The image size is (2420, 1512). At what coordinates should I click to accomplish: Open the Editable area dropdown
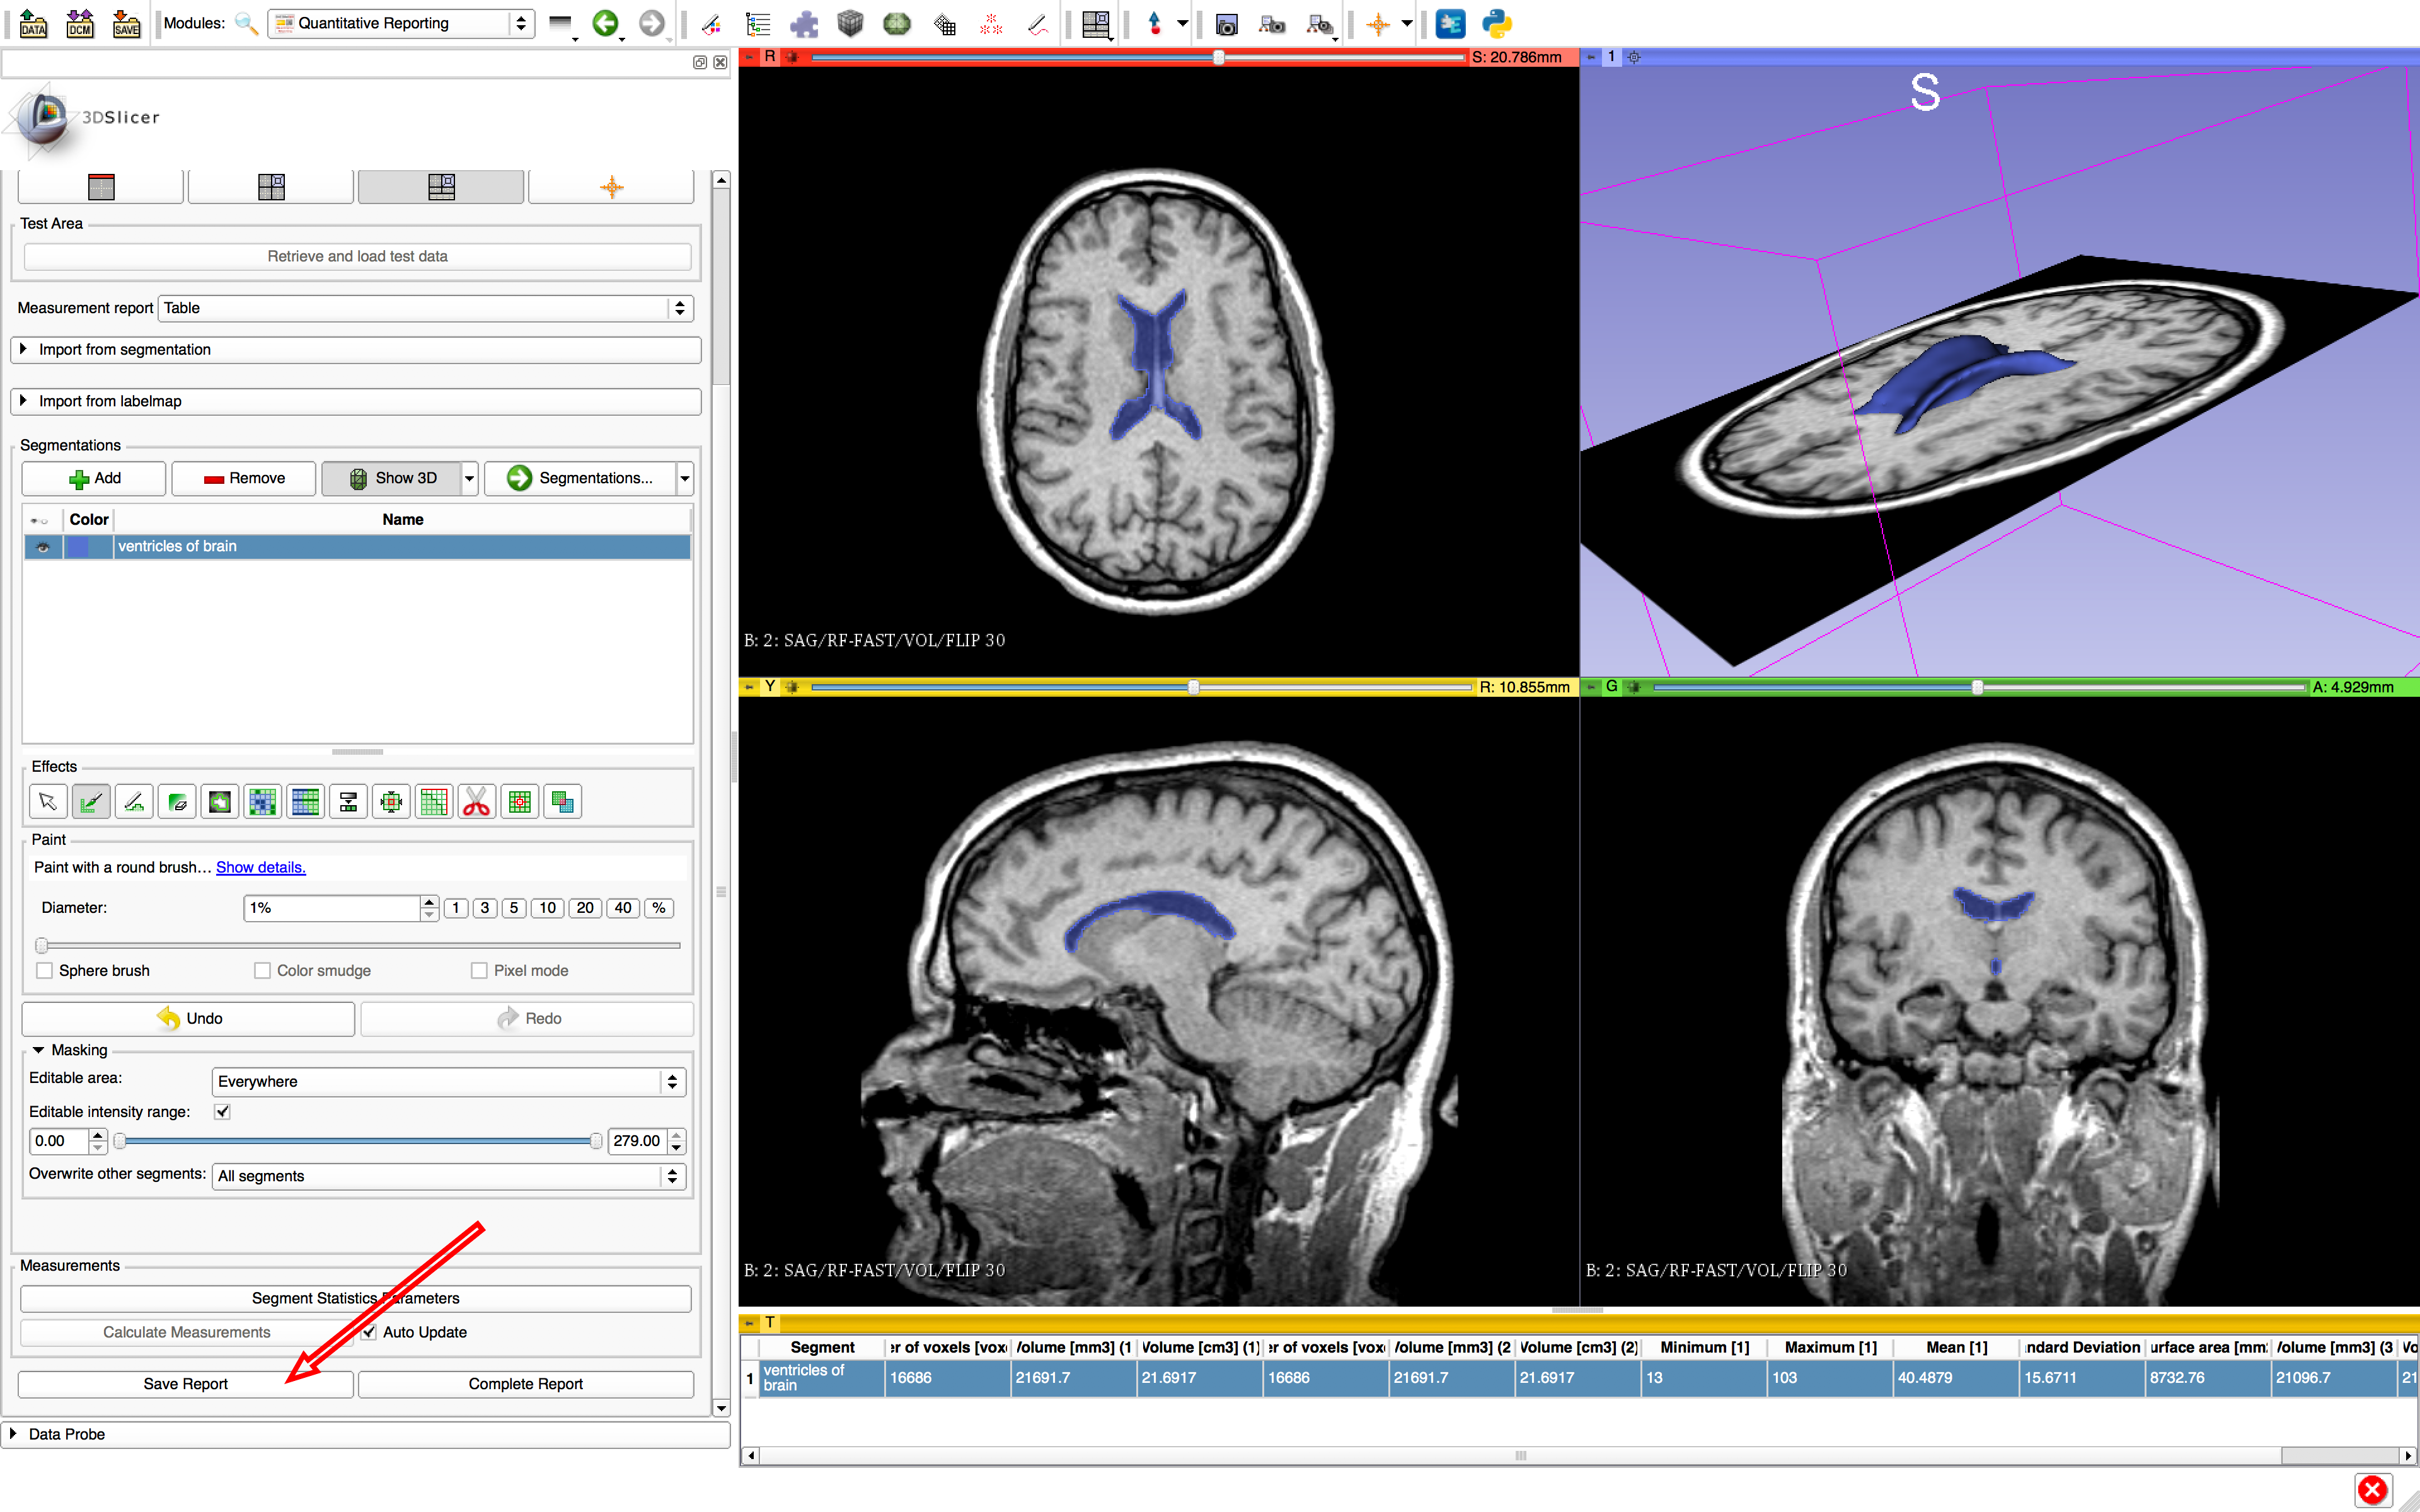click(448, 1081)
